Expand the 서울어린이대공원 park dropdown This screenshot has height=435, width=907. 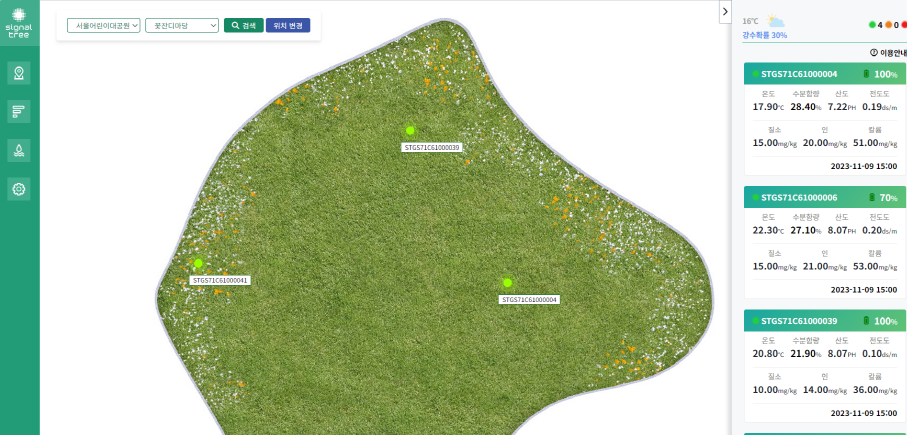click(103, 25)
